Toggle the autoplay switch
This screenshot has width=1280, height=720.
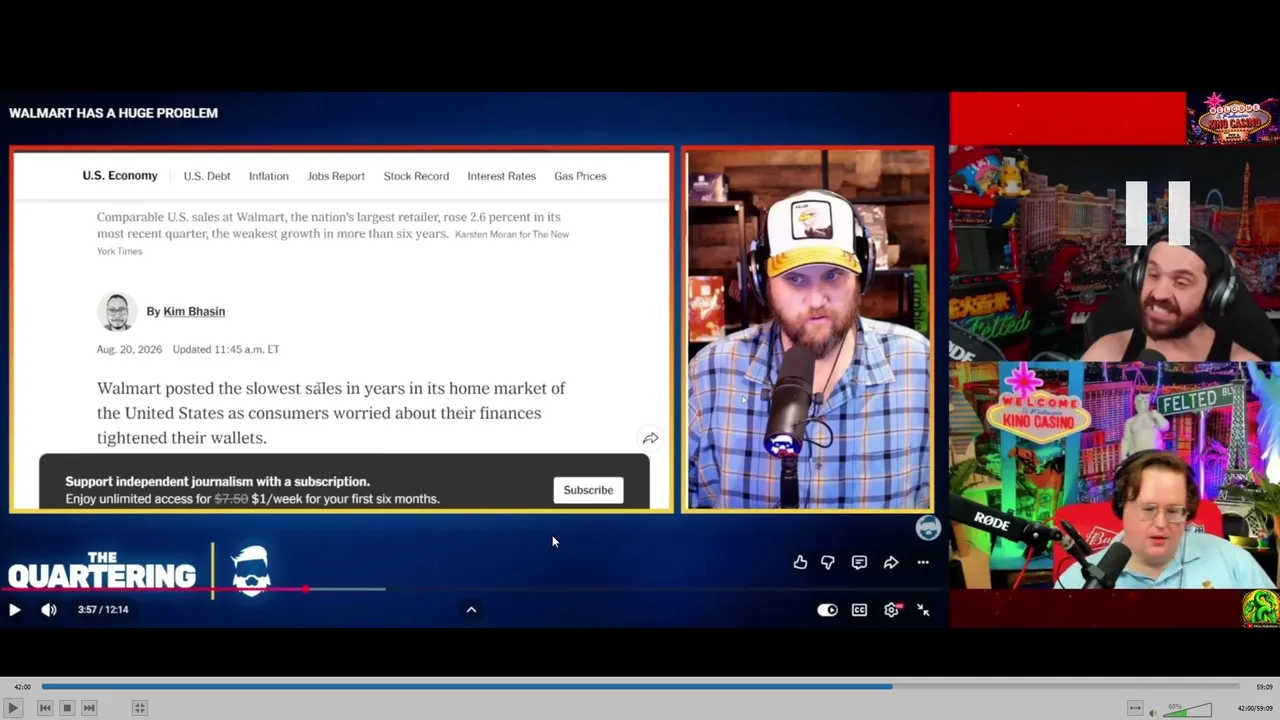click(x=827, y=610)
